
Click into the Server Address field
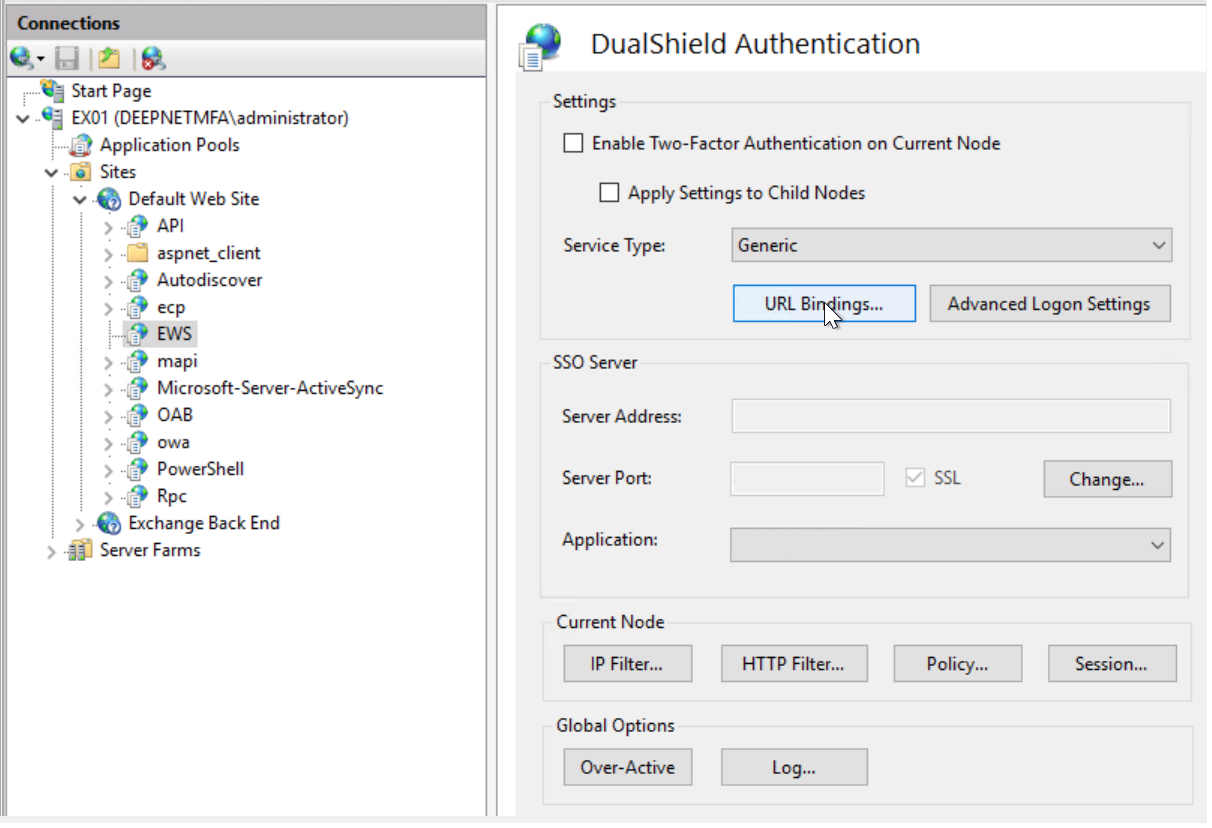pos(950,416)
